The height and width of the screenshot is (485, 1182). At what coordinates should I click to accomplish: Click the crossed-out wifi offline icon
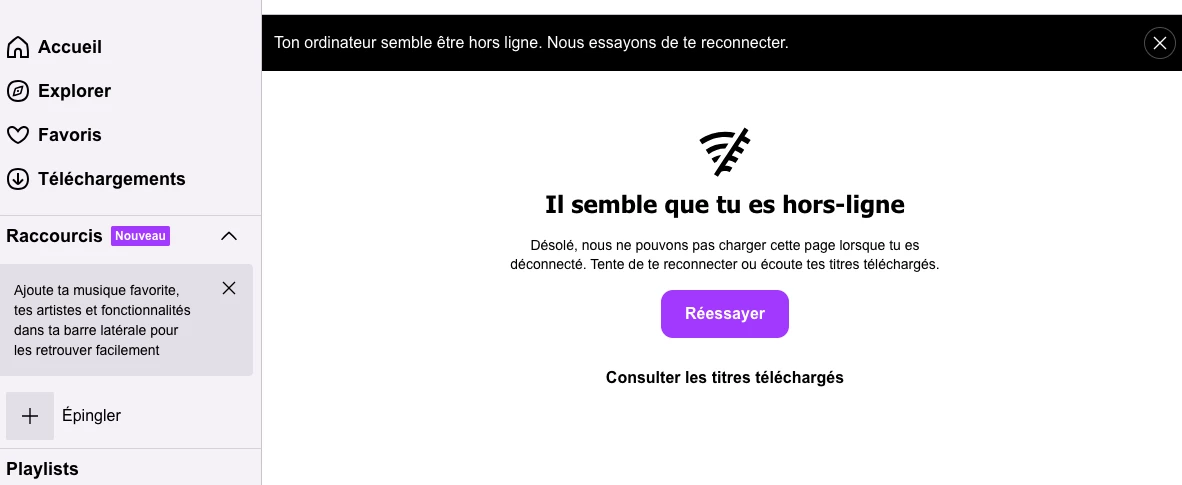point(724,152)
